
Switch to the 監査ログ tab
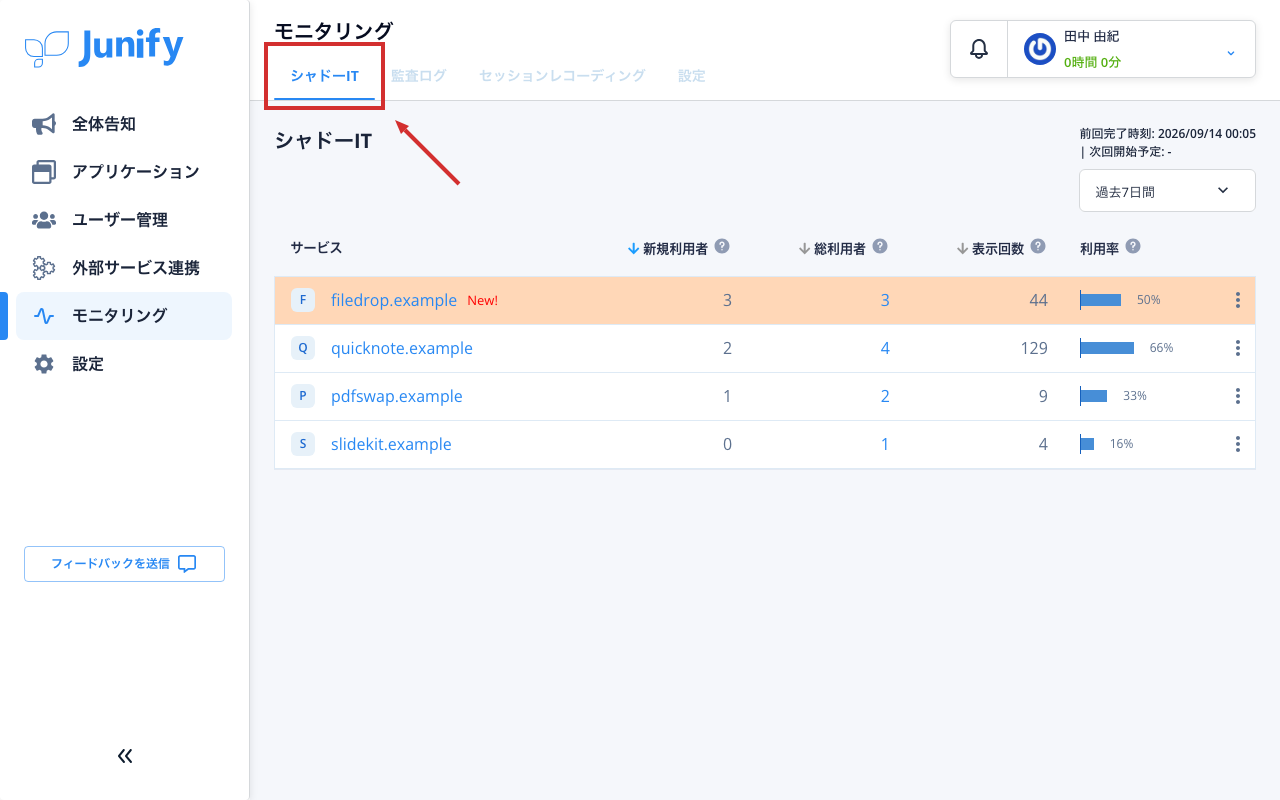(x=418, y=75)
